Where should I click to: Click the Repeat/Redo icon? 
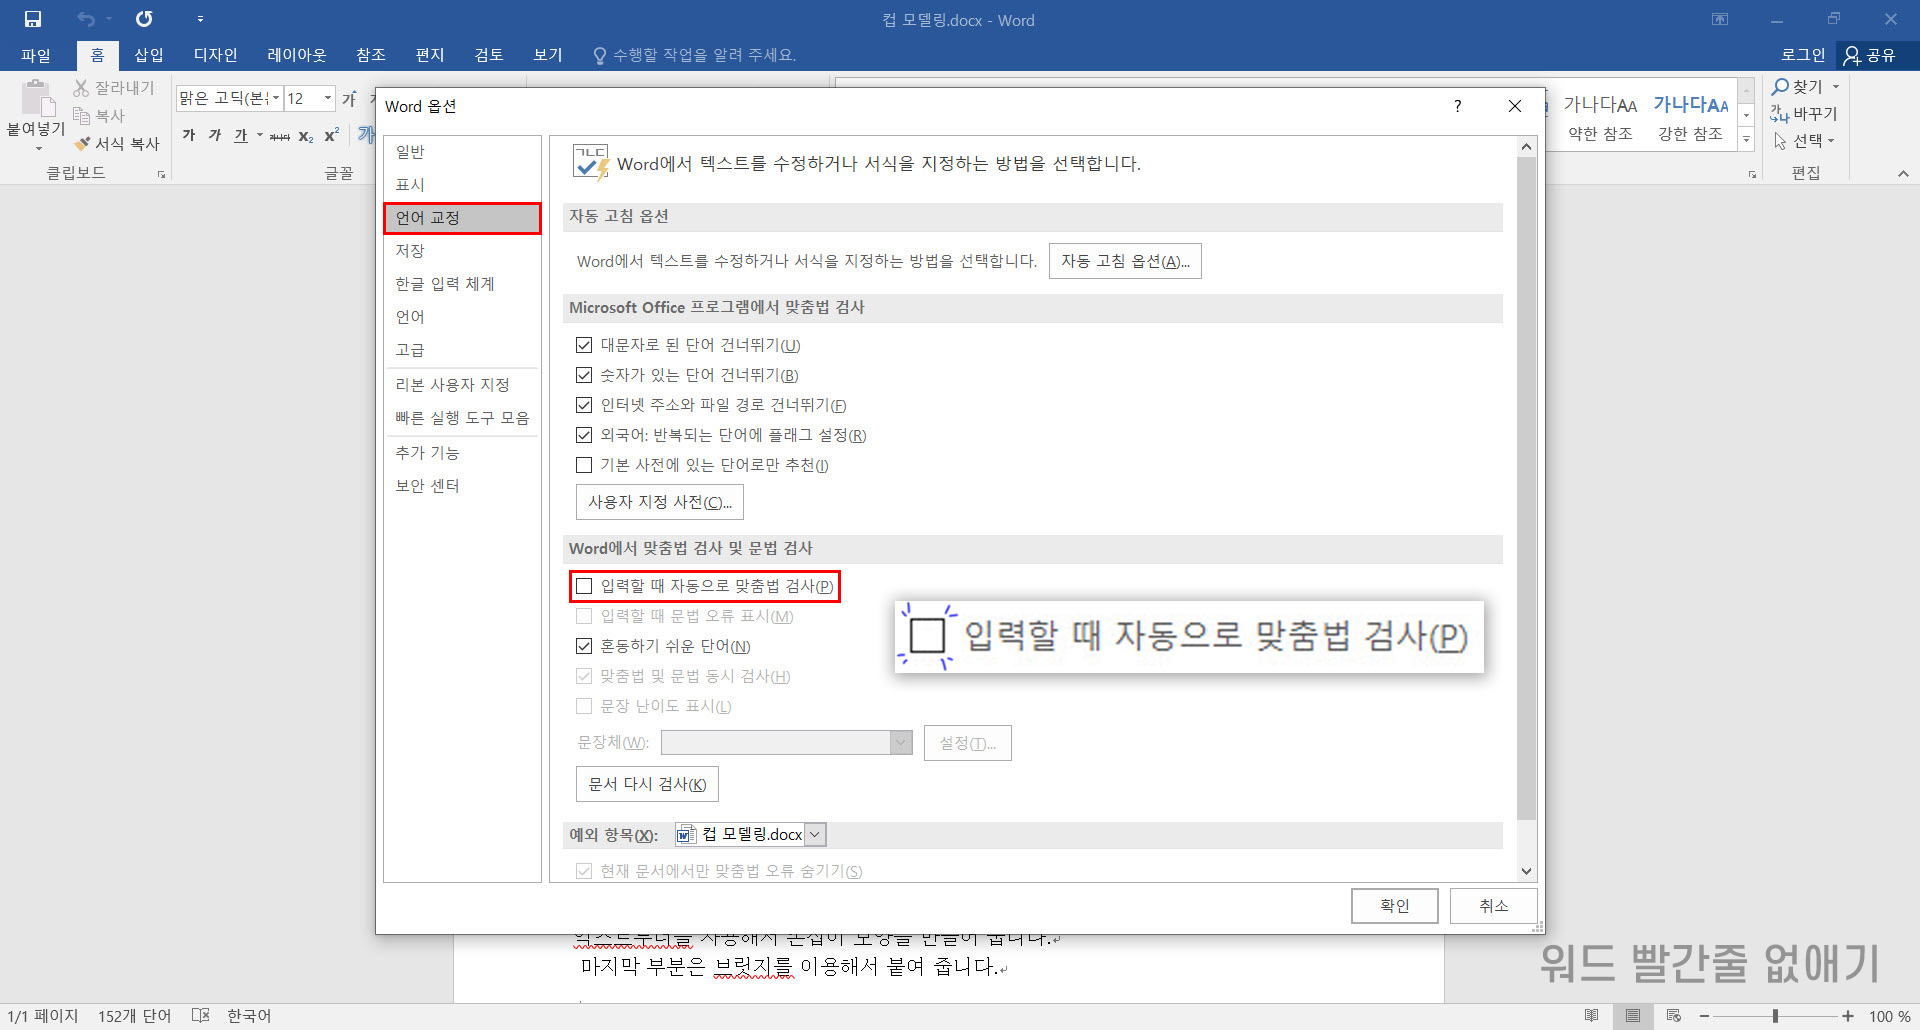pos(144,19)
